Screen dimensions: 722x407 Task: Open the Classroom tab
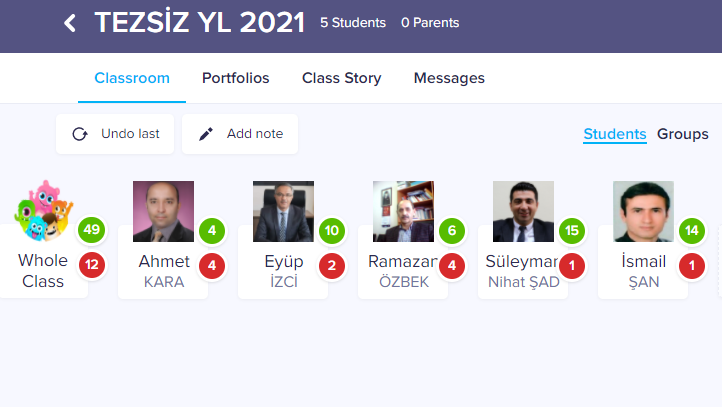[132, 78]
